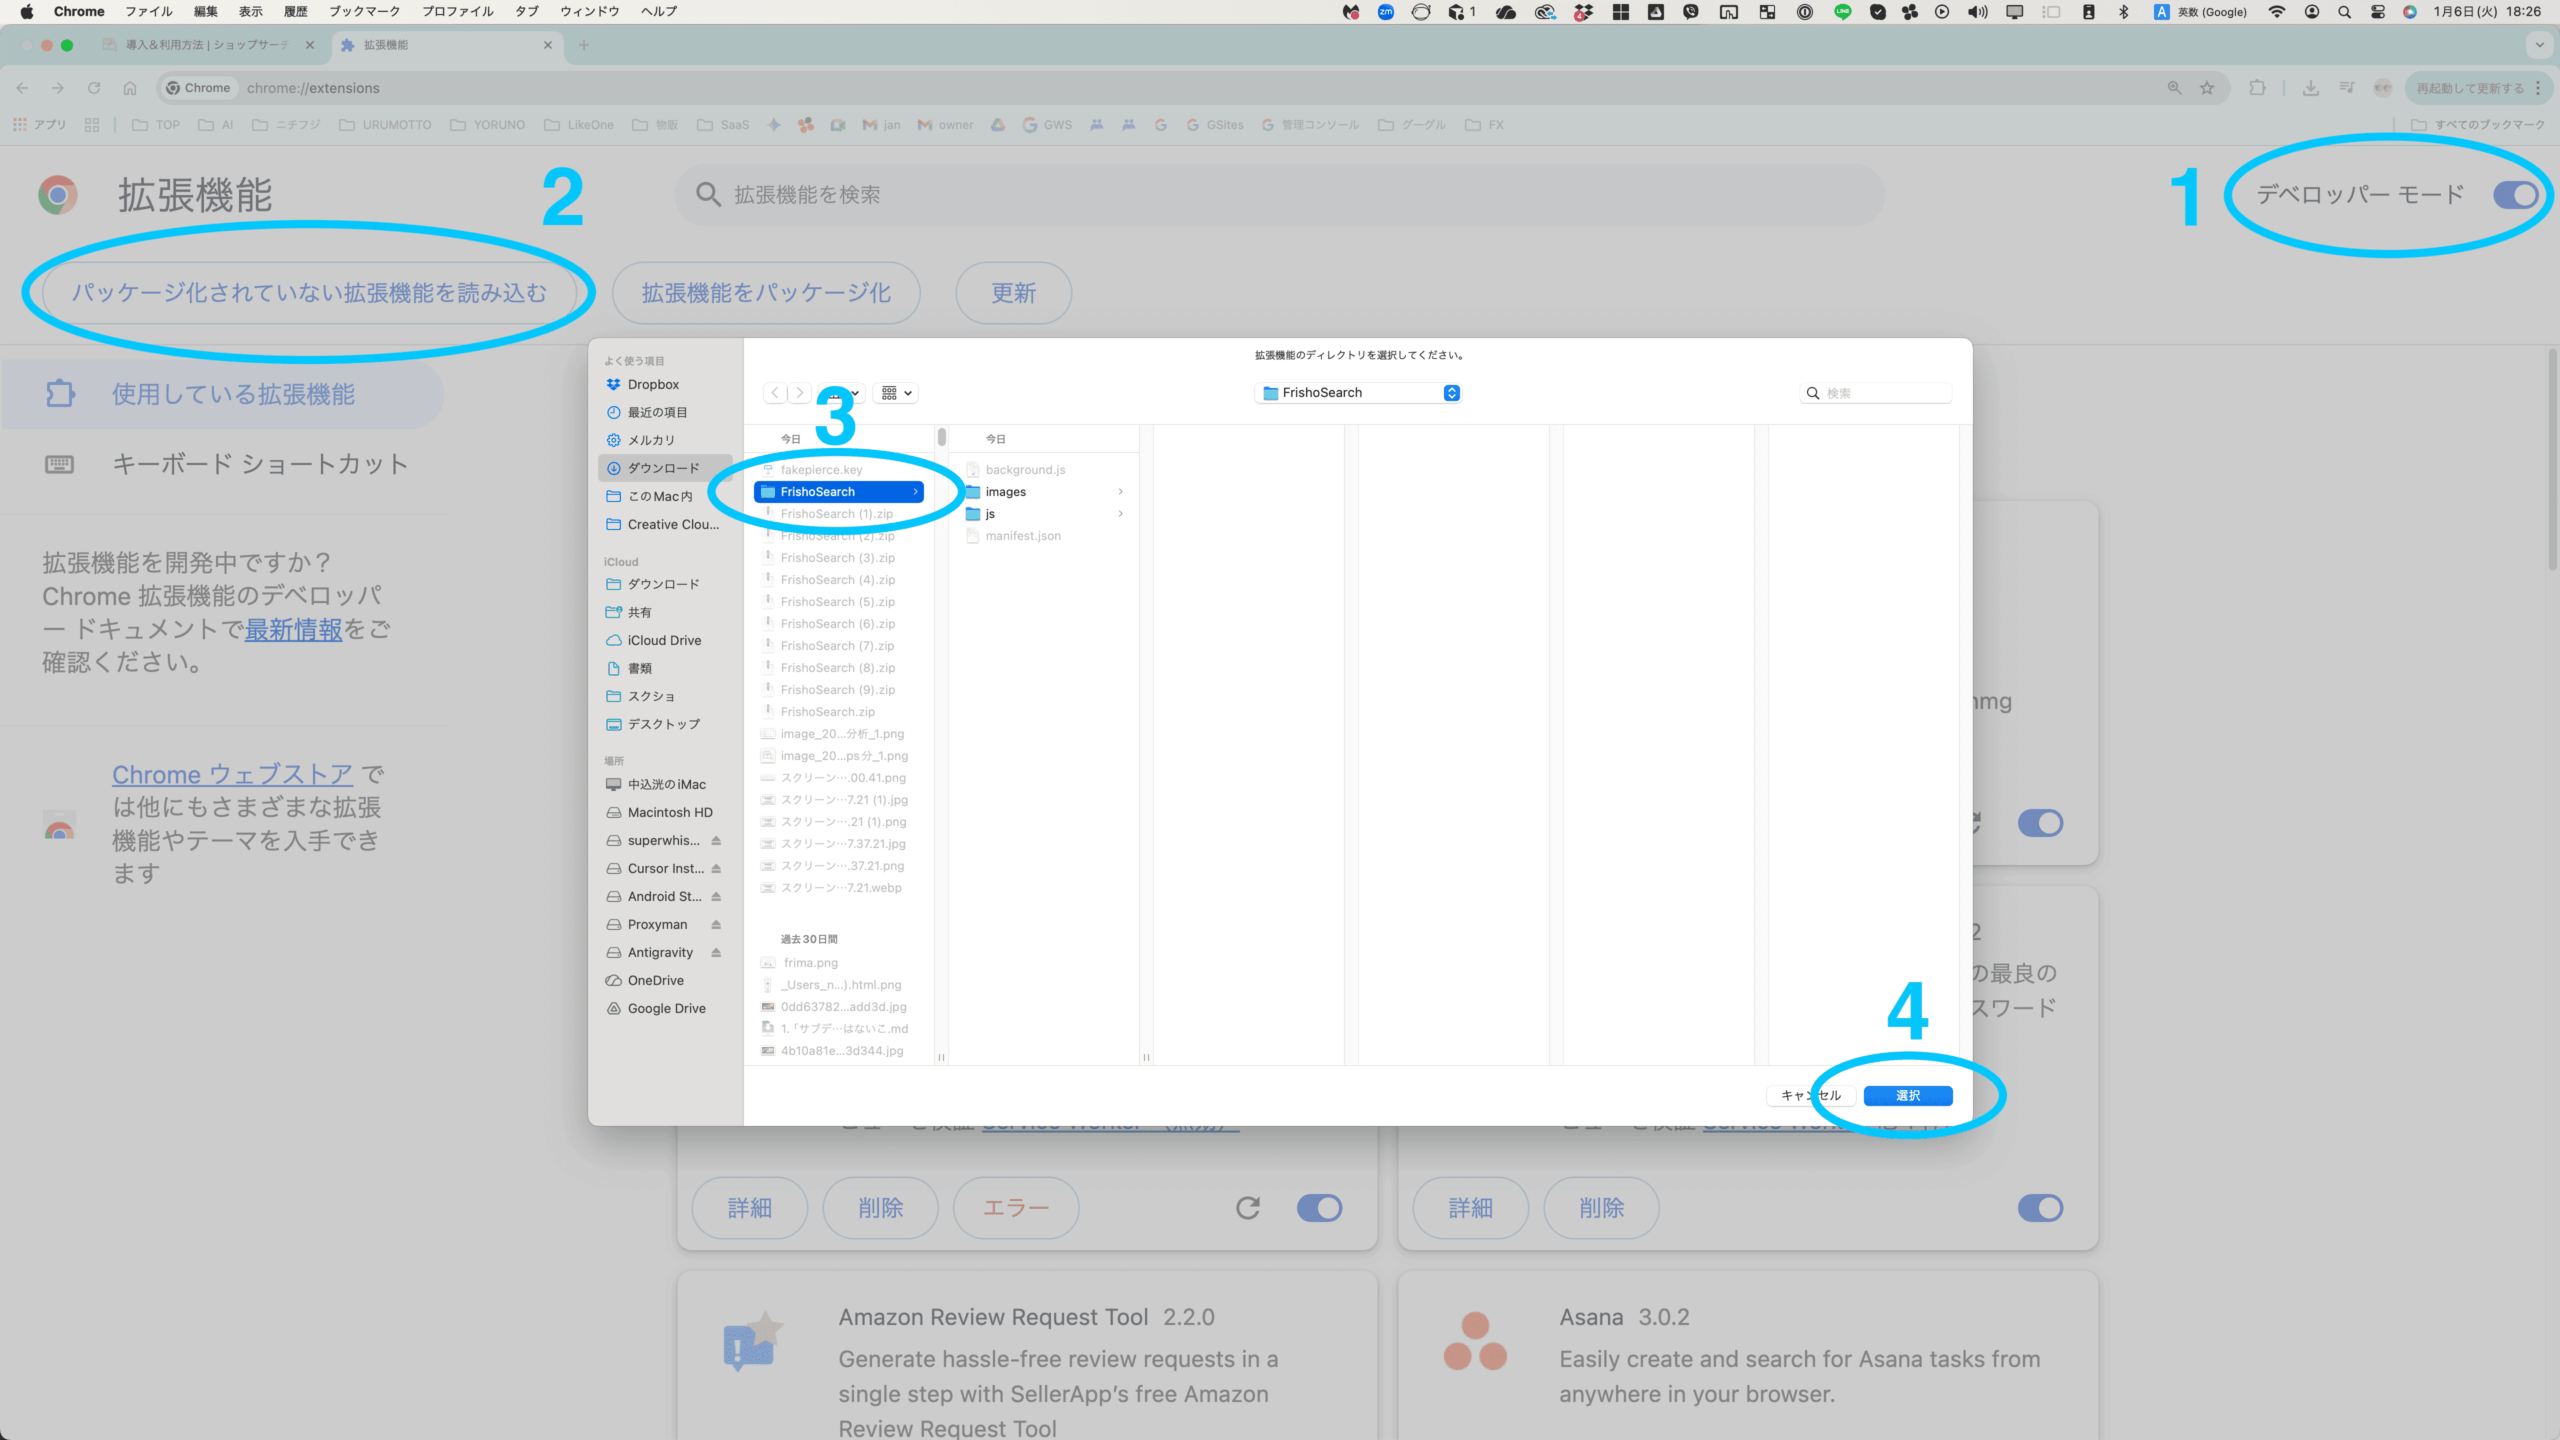The width and height of the screenshot is (2560, 1440).
Task: Expand the images folder chevron
Action: (1120, 492)
